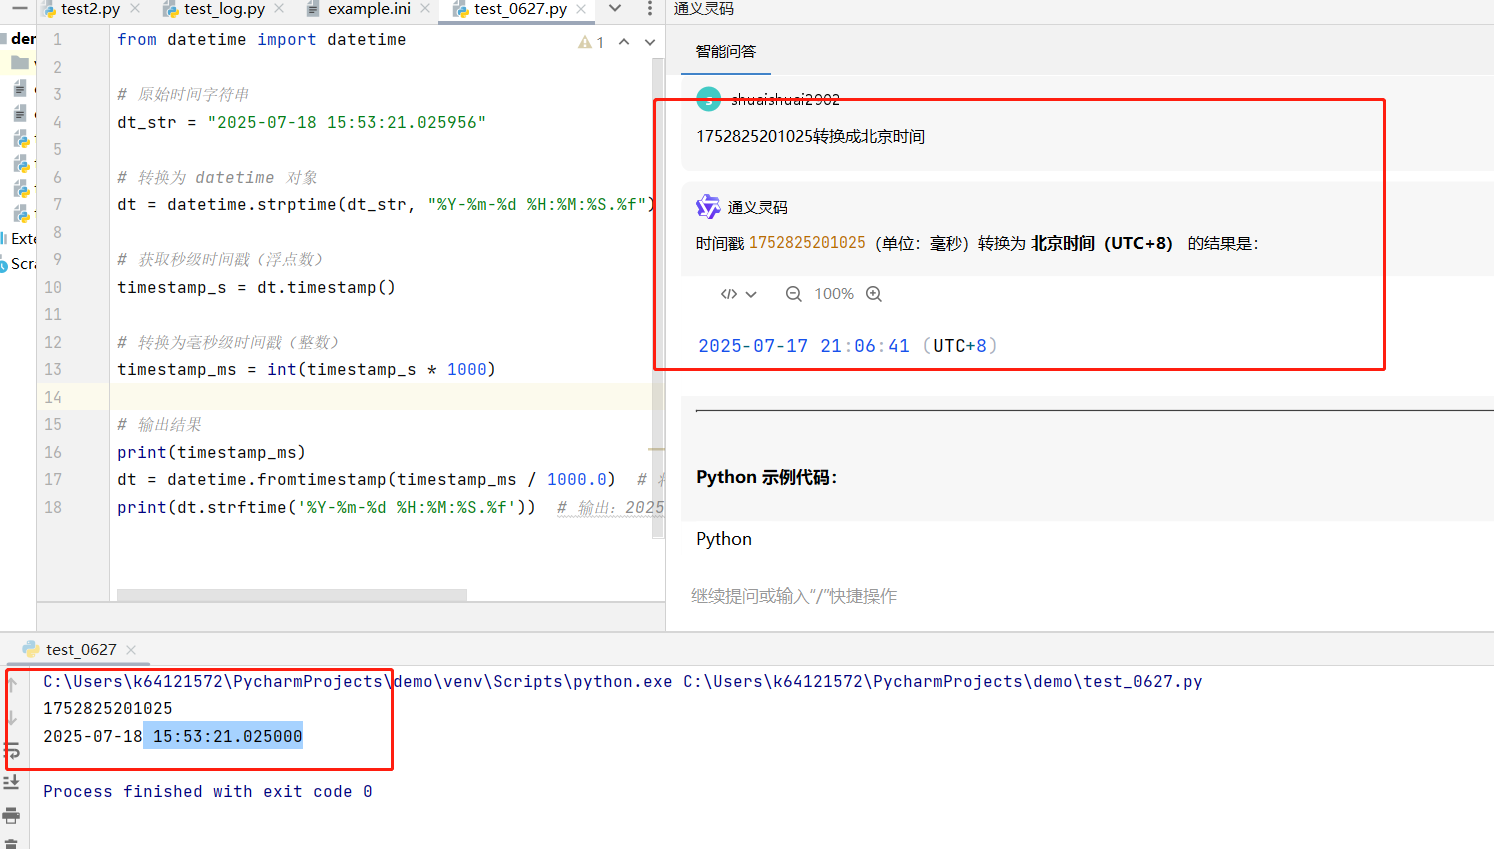Click the strftime print statement on line 18
This screenshot has height=849, width=1494.
pyautogui.click(x=326, y=507)
